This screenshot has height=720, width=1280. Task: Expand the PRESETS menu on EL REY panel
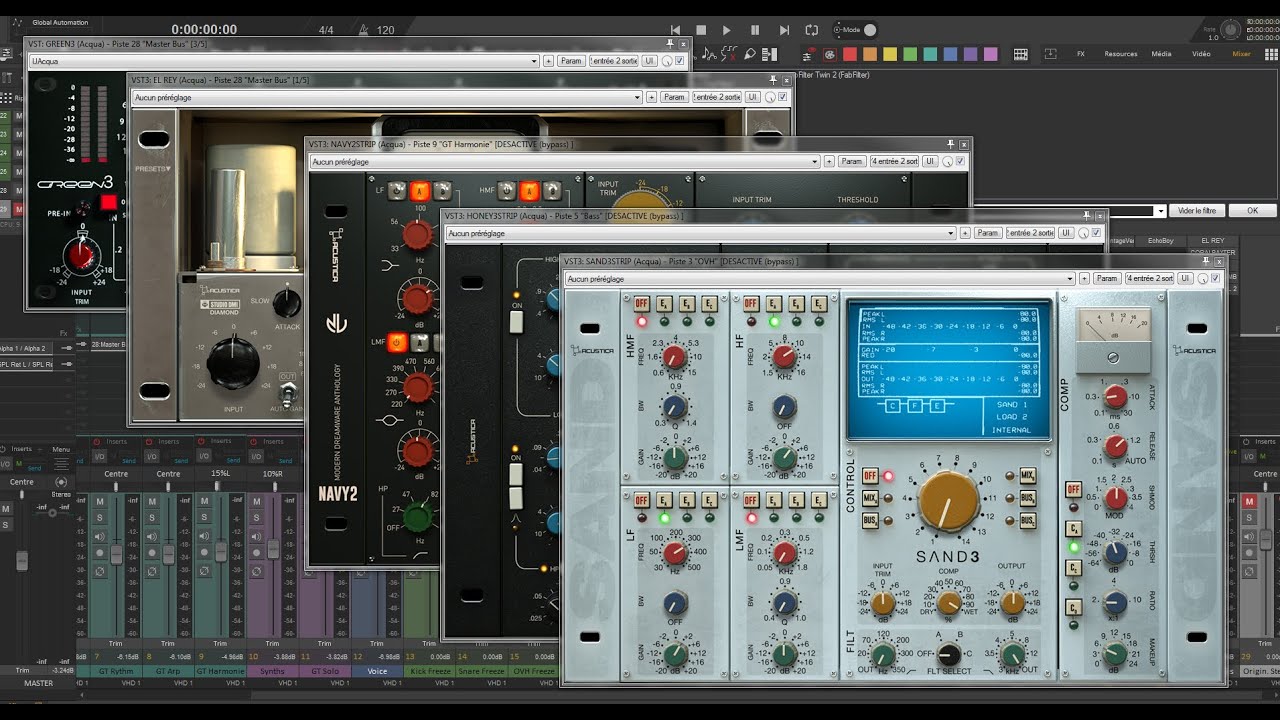click(x=153, y=169)
